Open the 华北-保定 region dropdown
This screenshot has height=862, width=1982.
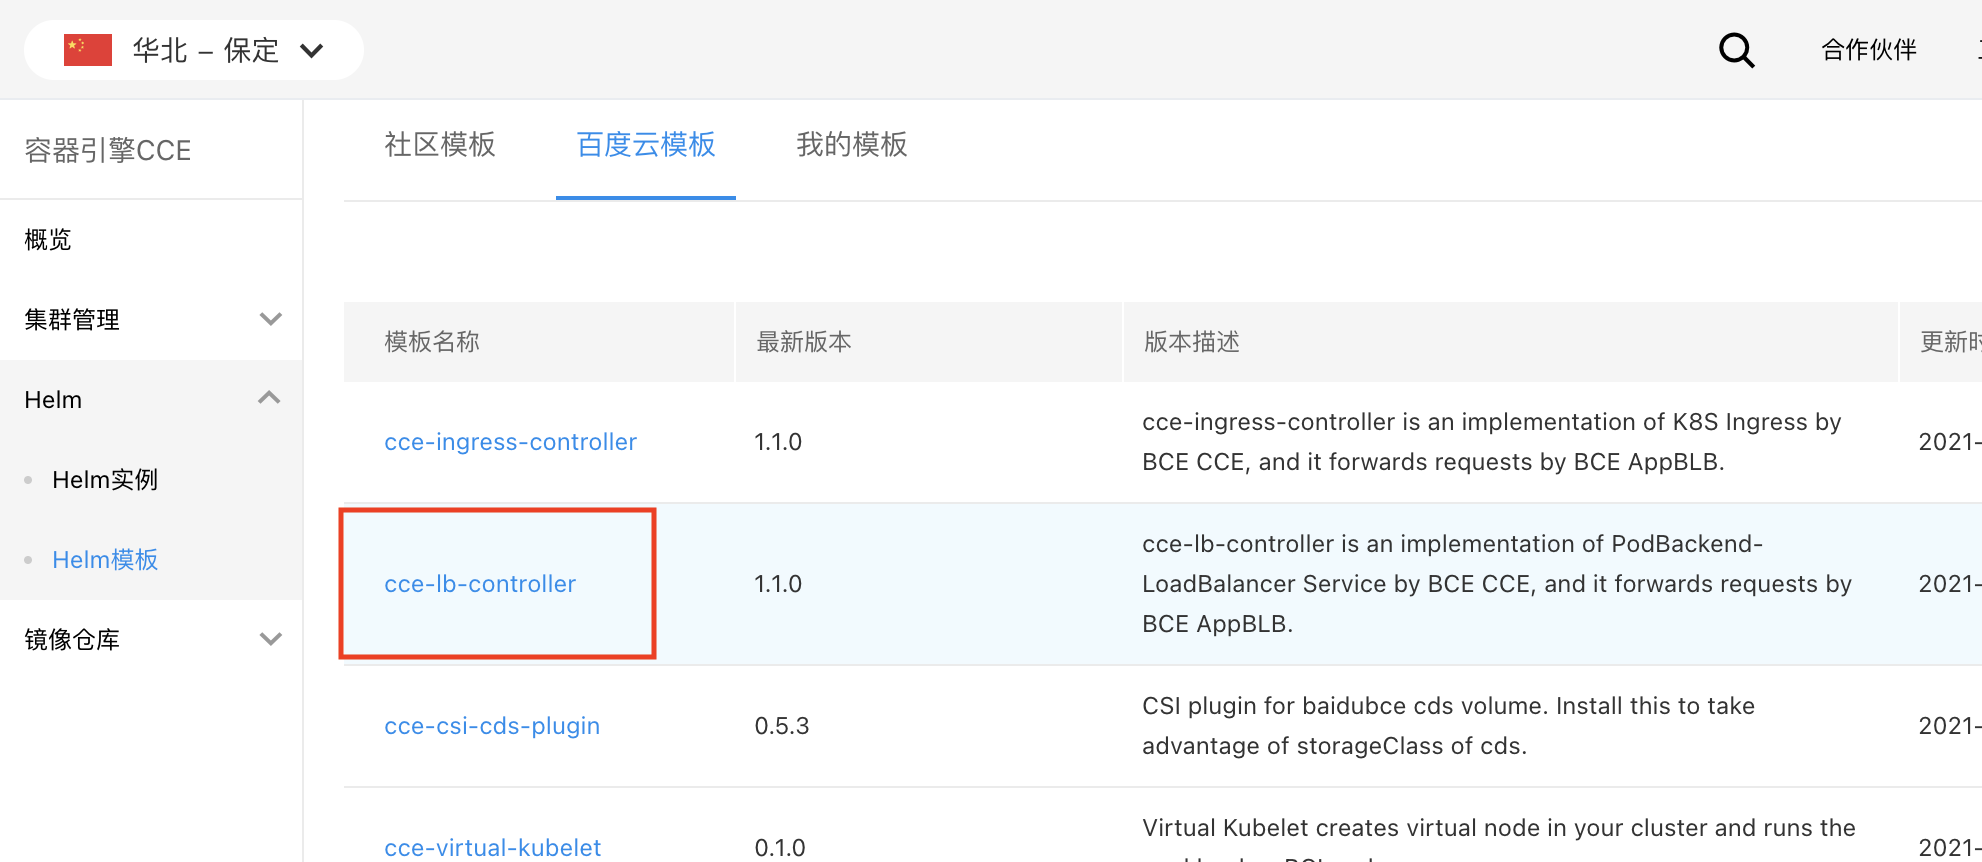coord(194,50)
